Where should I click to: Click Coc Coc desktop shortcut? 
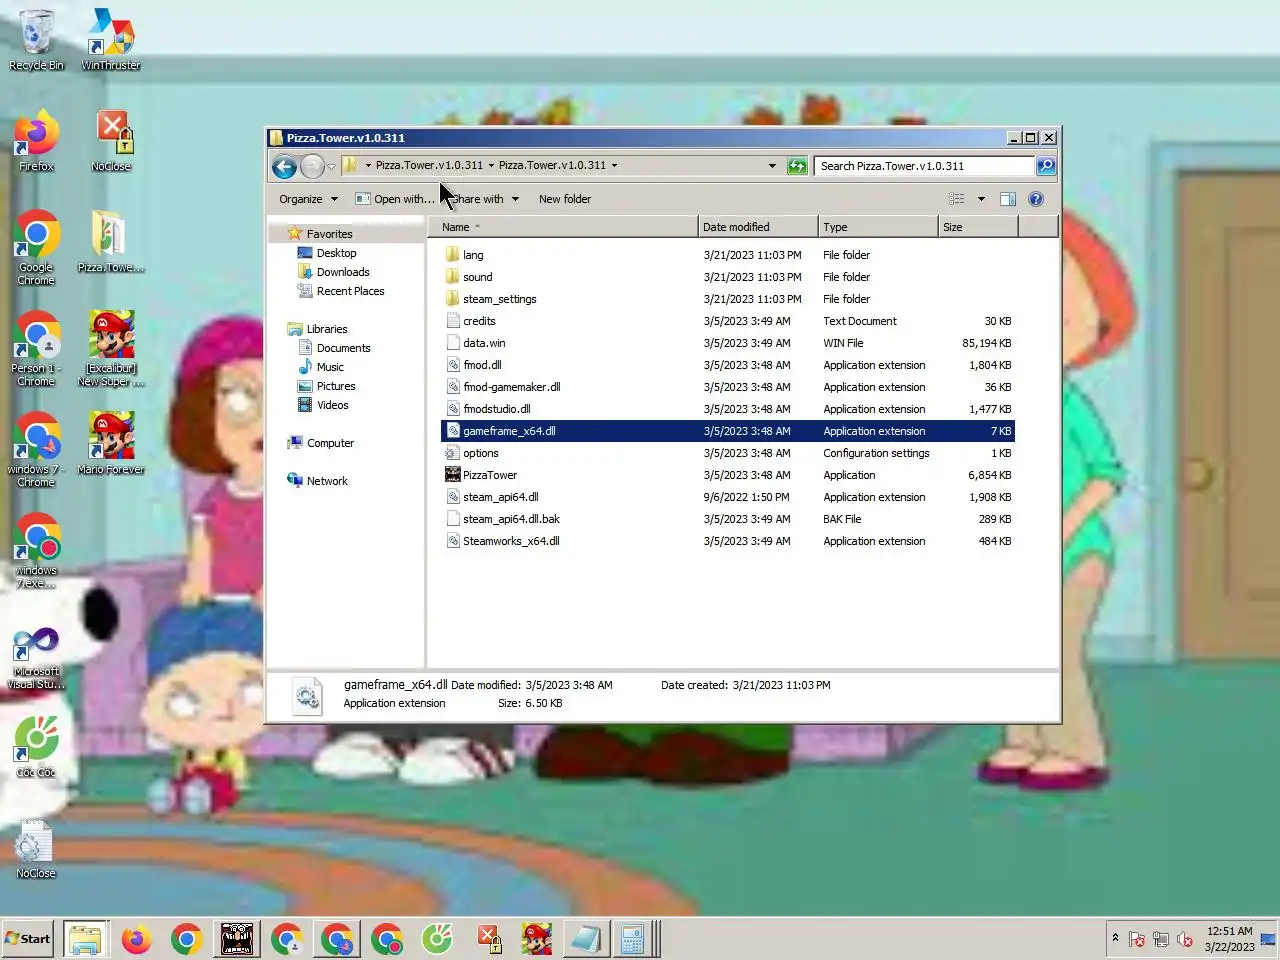click(36, 748)
